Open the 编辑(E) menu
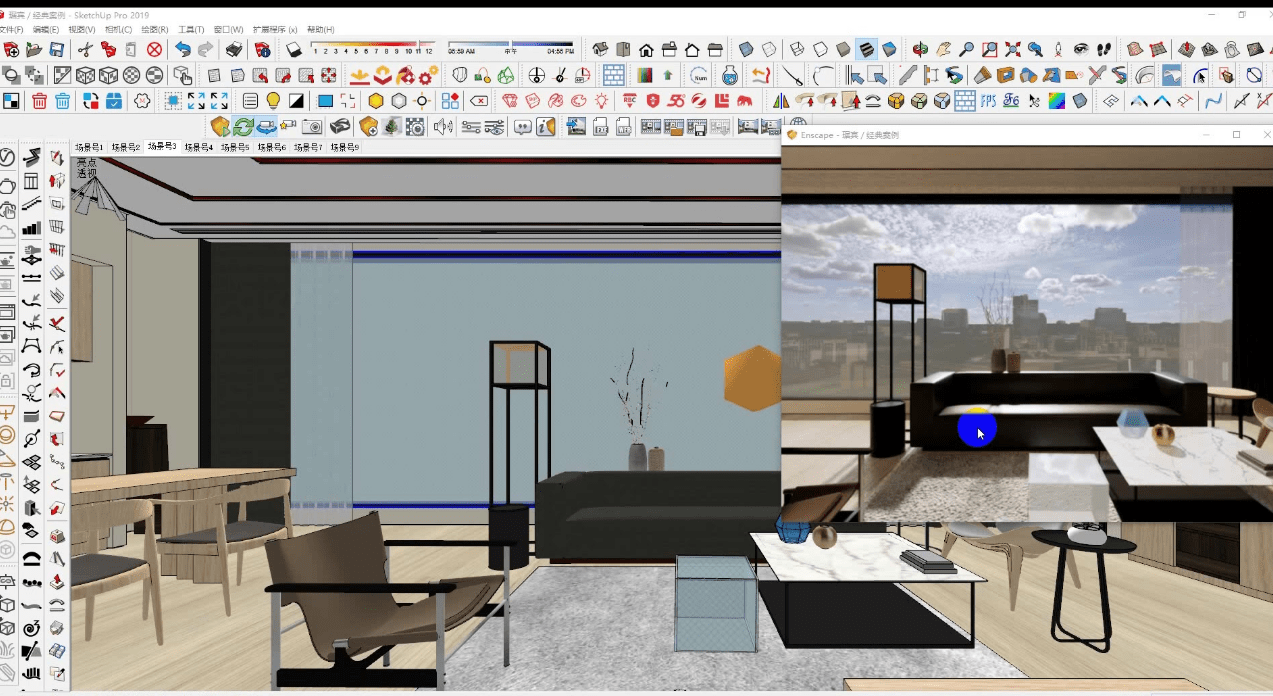Image resolution: width=1273 pixels, height=696 pixels. (x=46, y=30)
